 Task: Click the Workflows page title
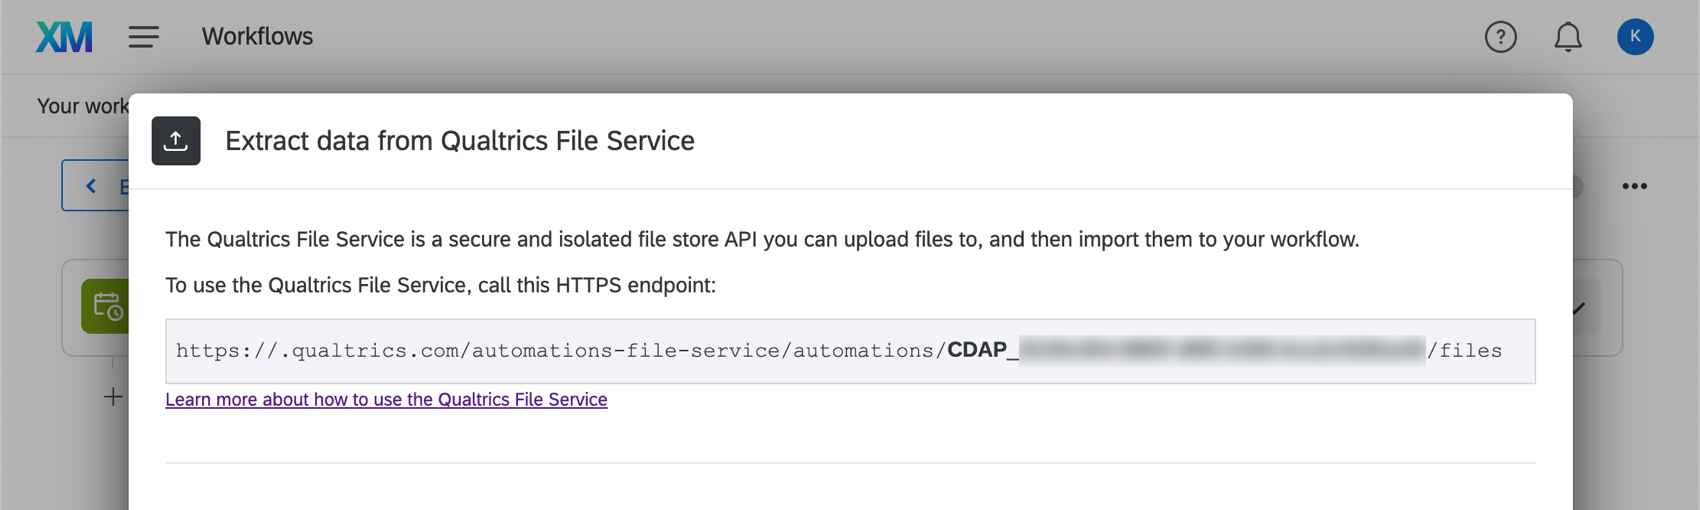(x=257, y=37)
